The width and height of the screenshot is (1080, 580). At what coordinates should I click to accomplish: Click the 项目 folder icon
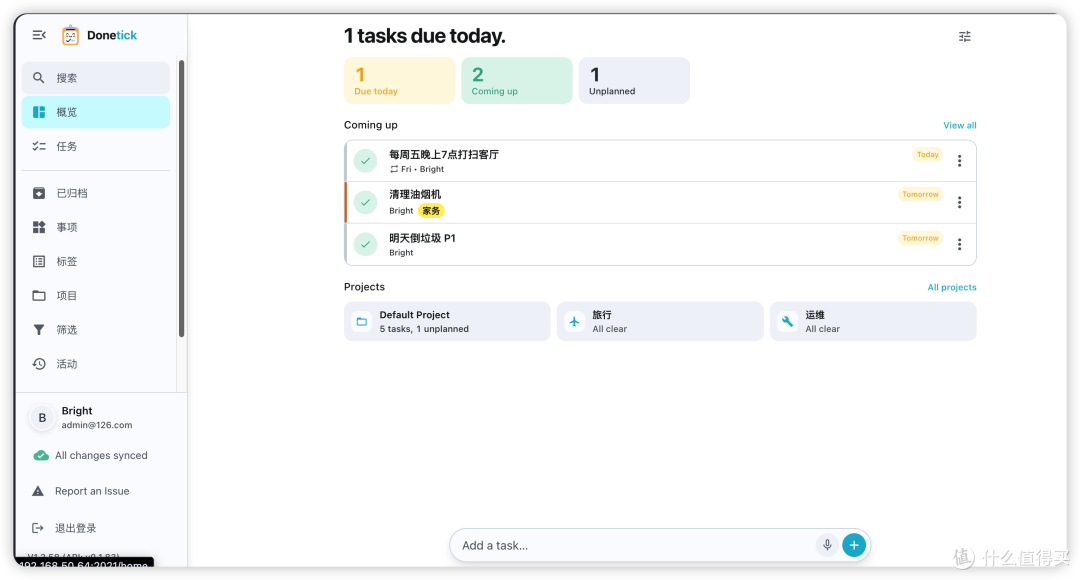(x=39, y=296)
